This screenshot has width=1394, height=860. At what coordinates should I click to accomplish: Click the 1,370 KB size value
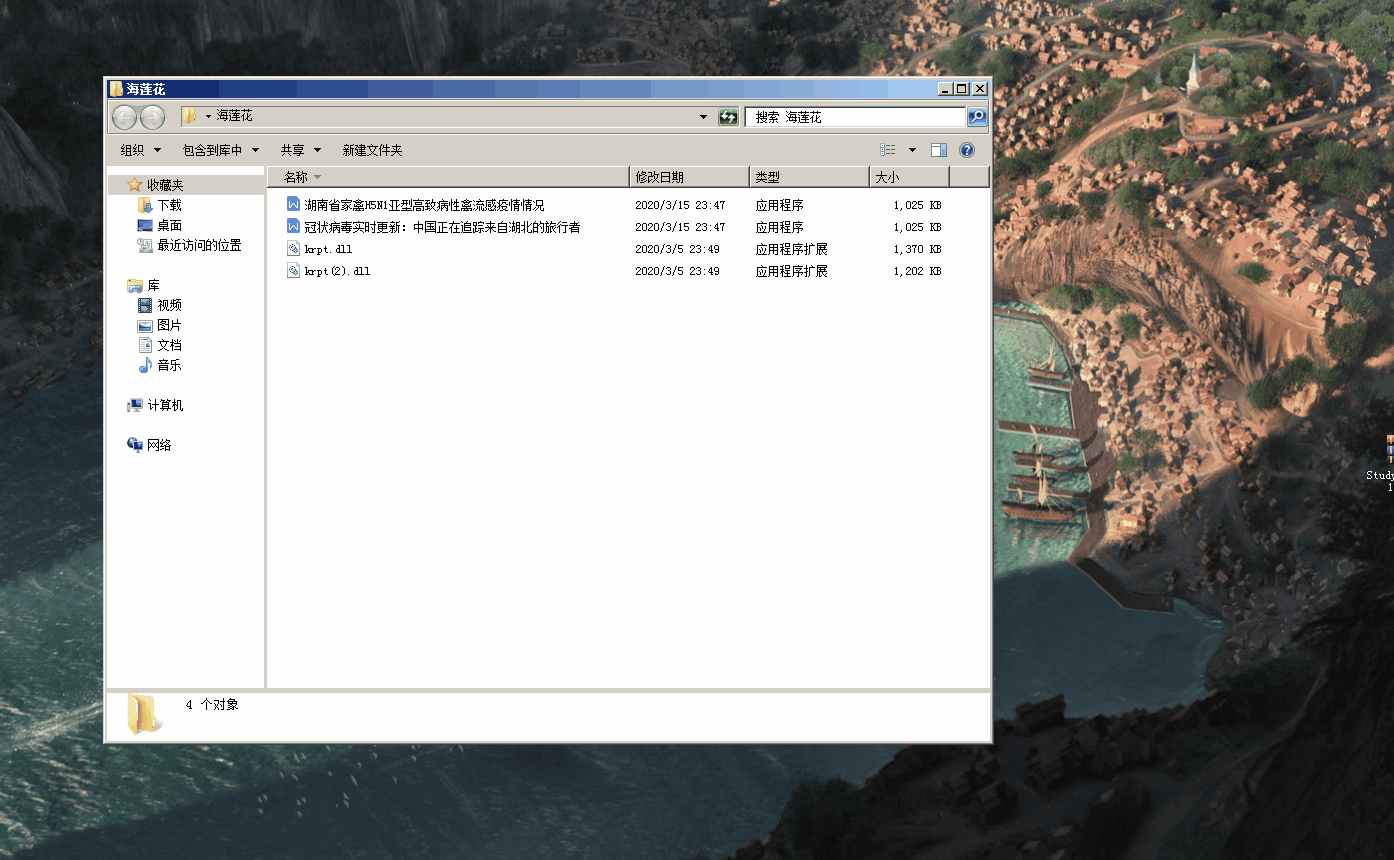click(x=917, y=249)
